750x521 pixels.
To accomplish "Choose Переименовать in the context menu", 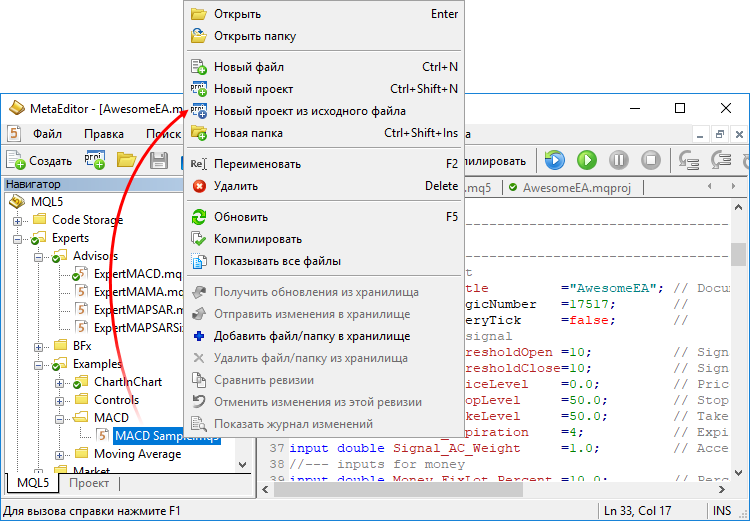I will pyautogui.click(x=324, y=164).
